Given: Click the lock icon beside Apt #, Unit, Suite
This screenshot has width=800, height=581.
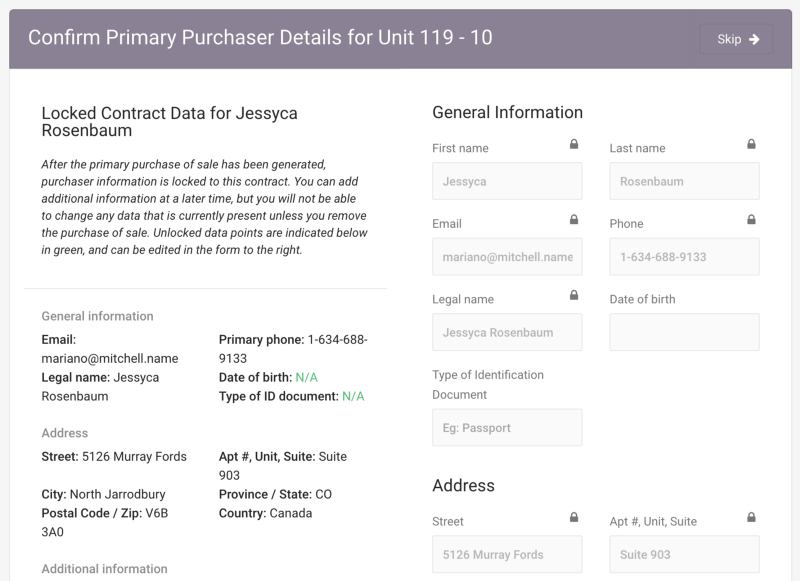Looking at the screenshot, I should [751, 518].
